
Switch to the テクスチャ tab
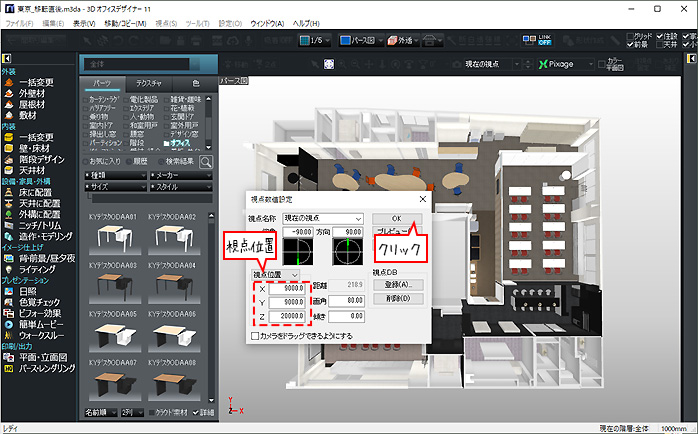pyautogui.click(x=149, y=82)
